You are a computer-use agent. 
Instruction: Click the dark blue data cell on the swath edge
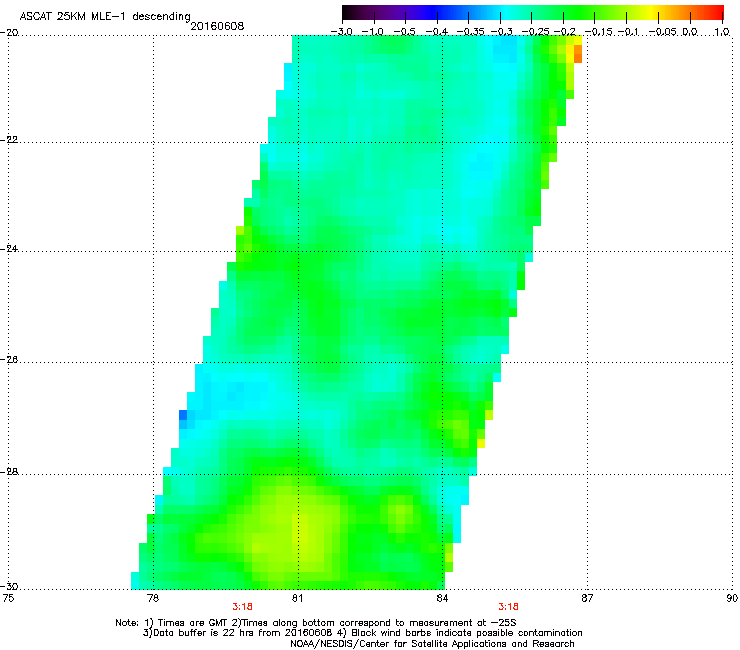point(183,415)
